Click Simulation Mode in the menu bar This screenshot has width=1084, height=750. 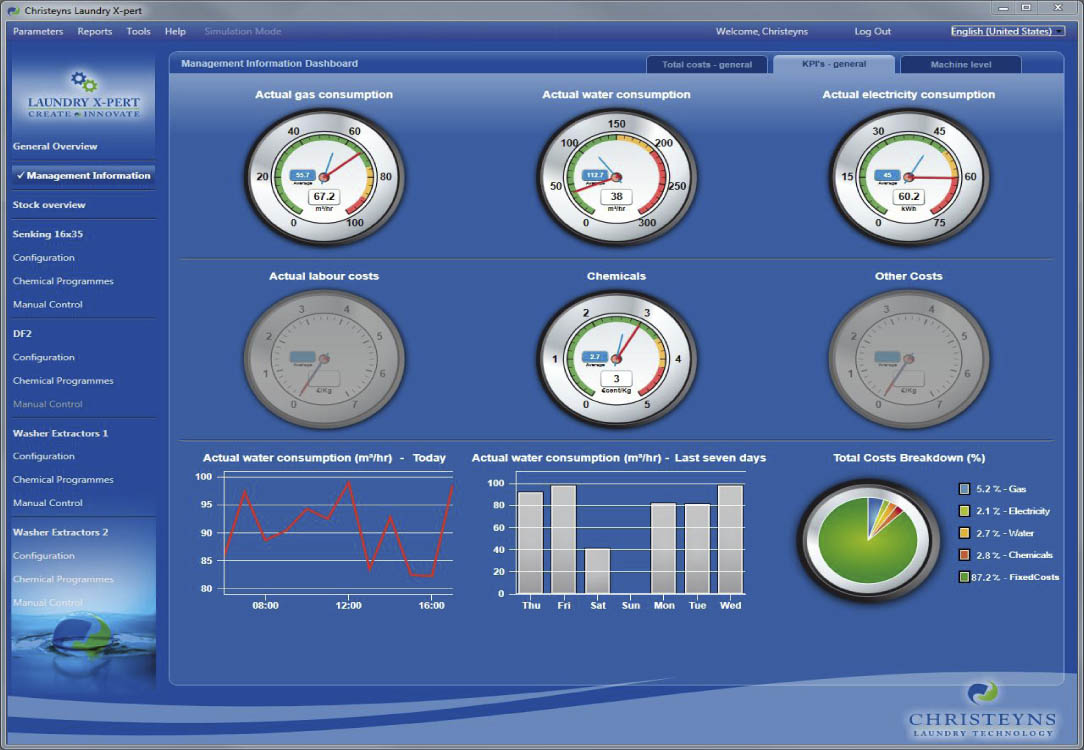[243, 31]
